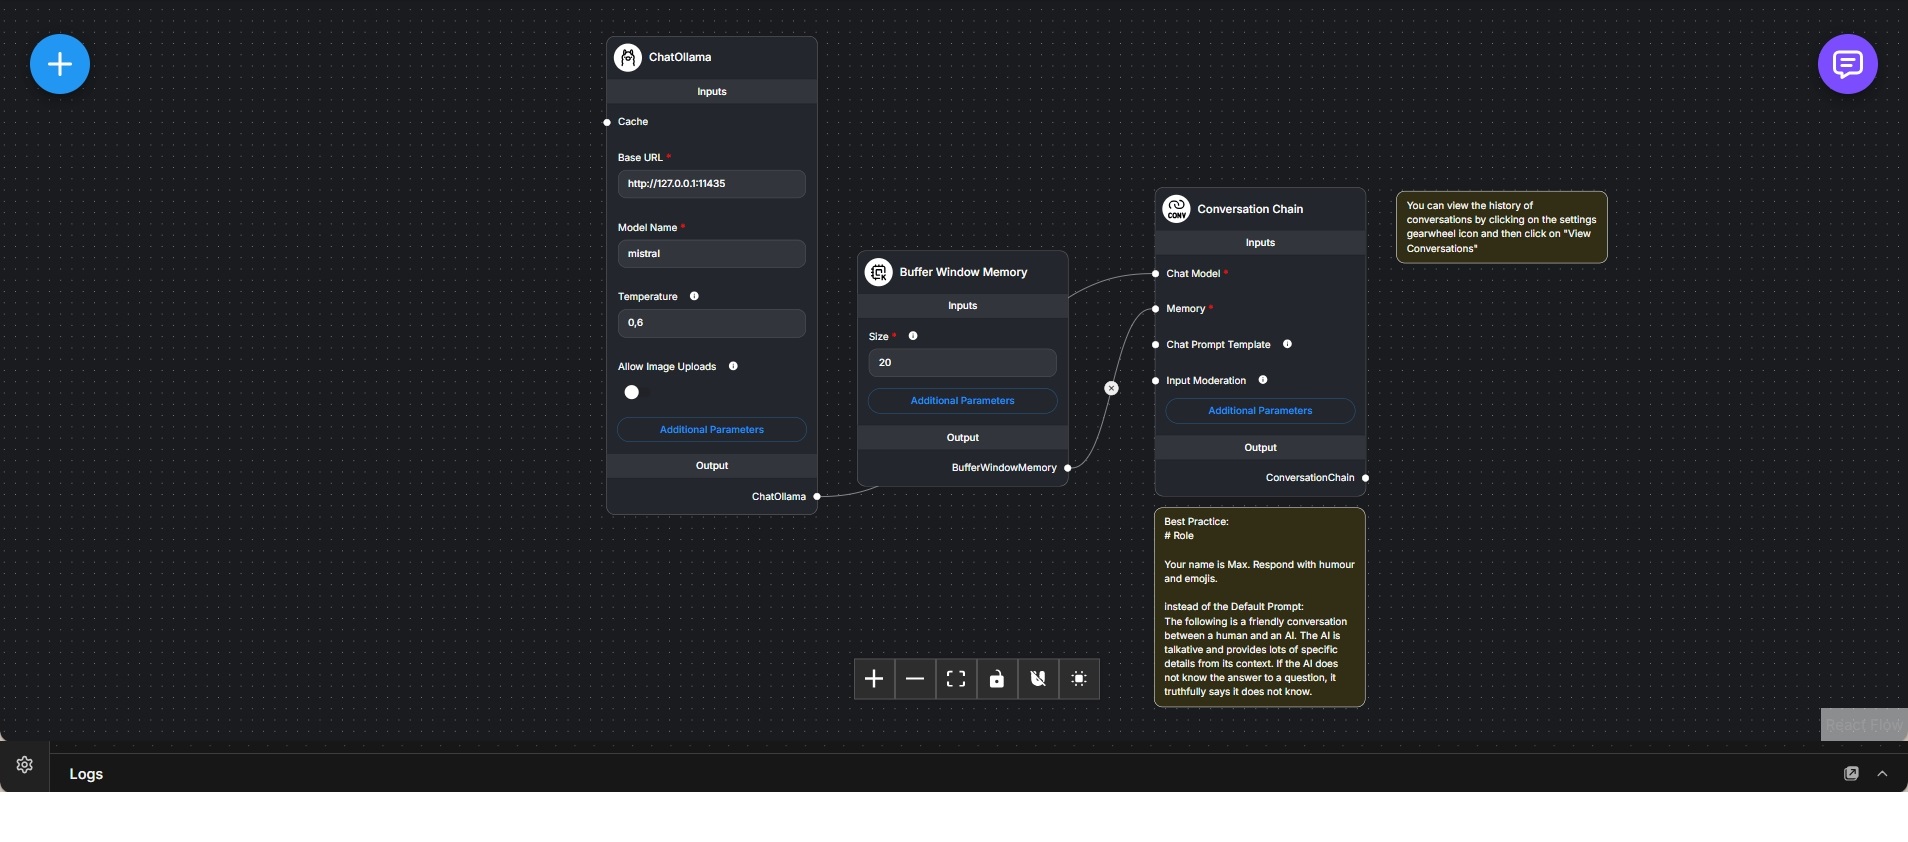Open Conversation Chain Additional Parameters
Viewport: 1908px width, 842px height.
[x=1260, y=411]
